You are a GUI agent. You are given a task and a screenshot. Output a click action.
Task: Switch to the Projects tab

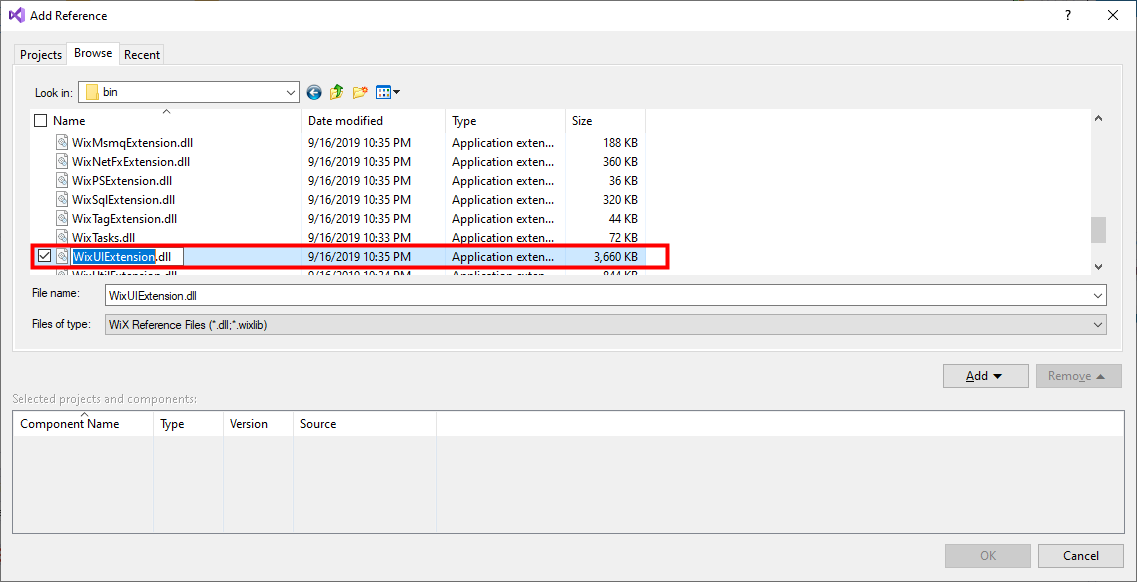tap(41, 55)
